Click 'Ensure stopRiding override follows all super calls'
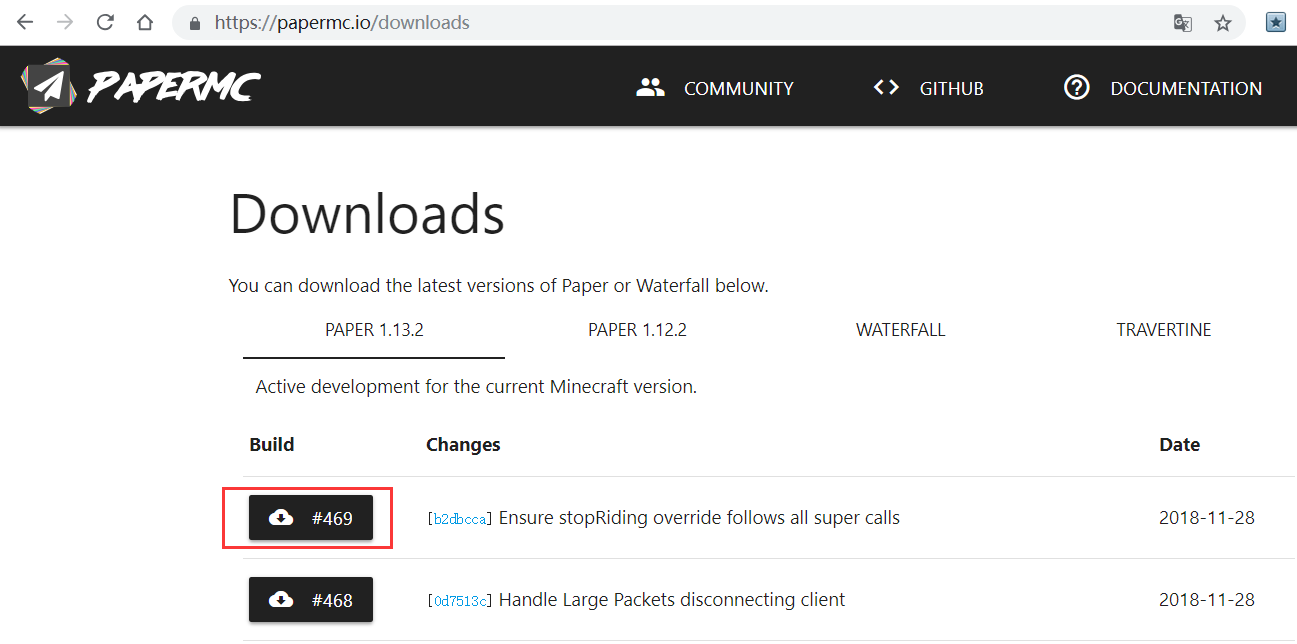The height and width of the screenshot is (644, 1297). pyautogui.click(x=699, y=518)
